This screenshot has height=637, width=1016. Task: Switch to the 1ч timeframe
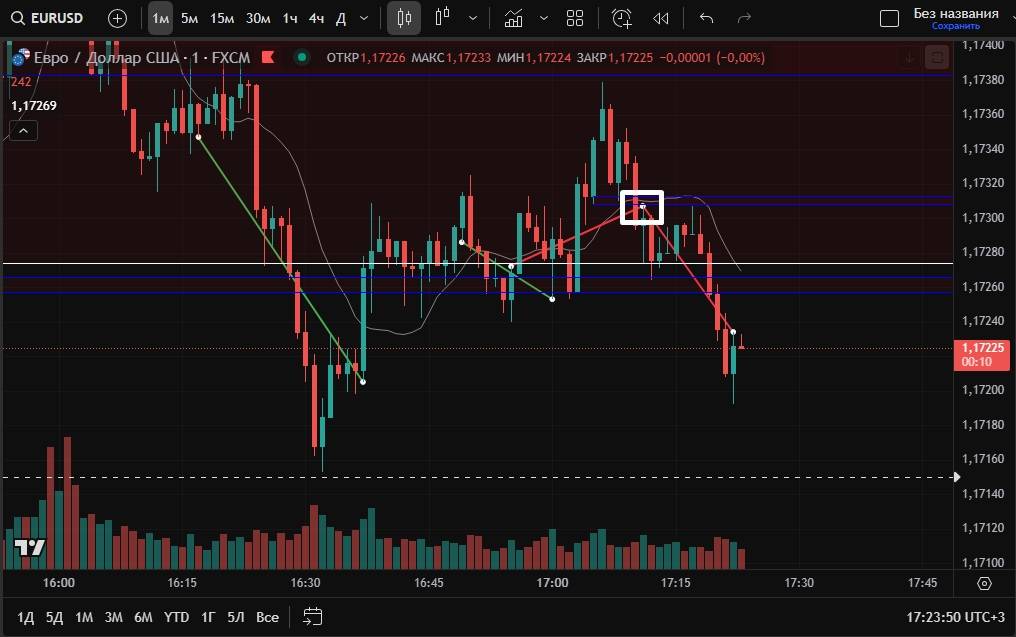click(290, 18)
